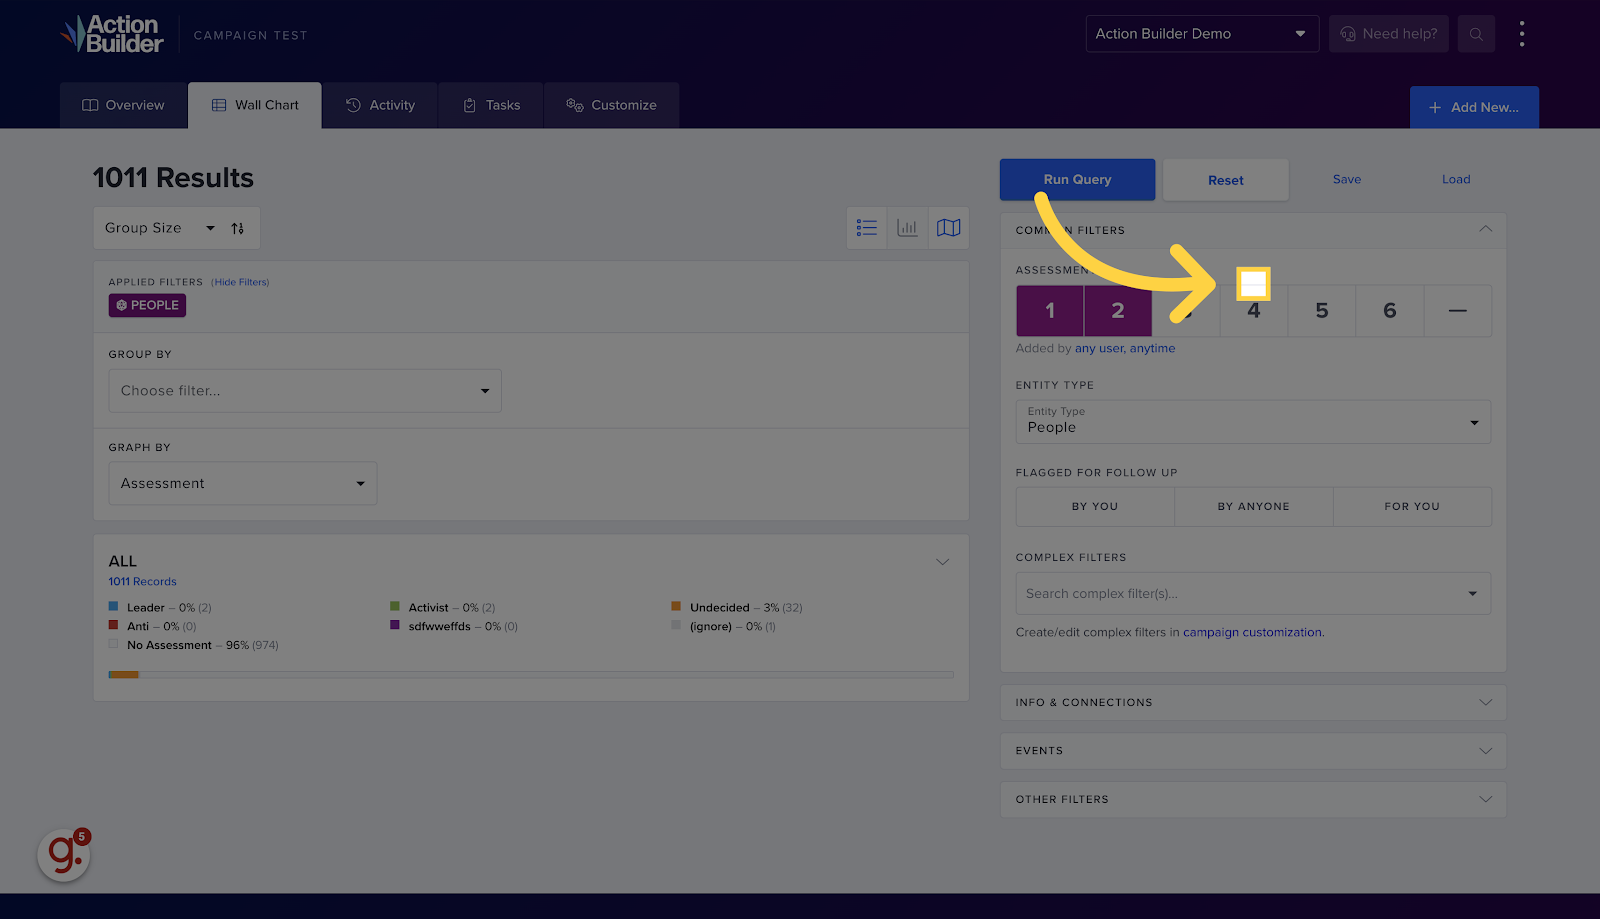The image size is (1600, 919).
Task: Click the sort icon beside Group Size
Action: [x=238, y=228]
